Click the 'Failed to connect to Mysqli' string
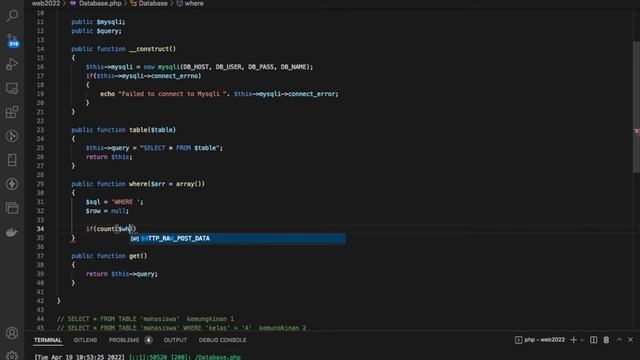 pyautogui.click(x=173, y=94)
